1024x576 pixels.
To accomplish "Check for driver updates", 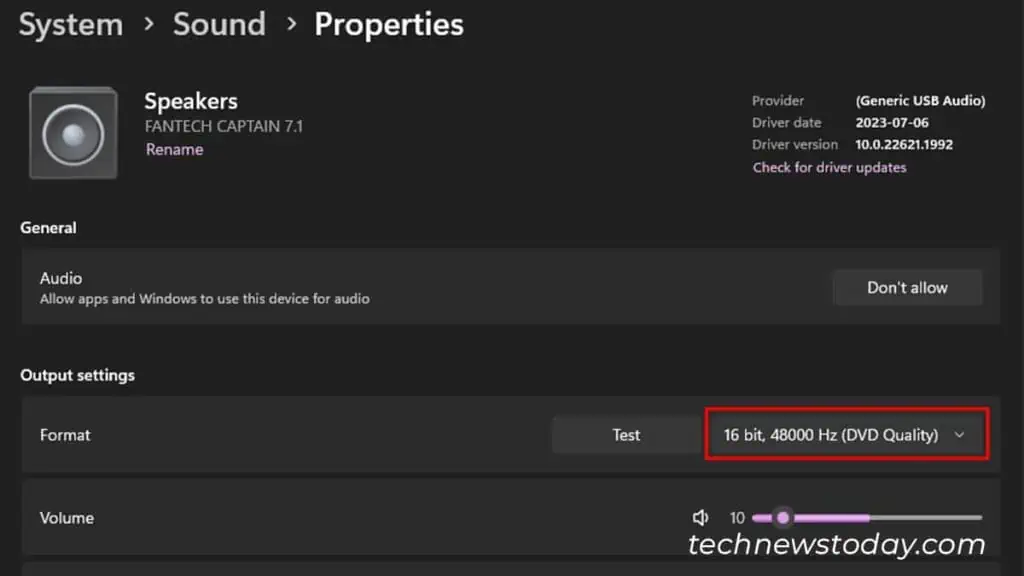I will click(x=829, y=167).
